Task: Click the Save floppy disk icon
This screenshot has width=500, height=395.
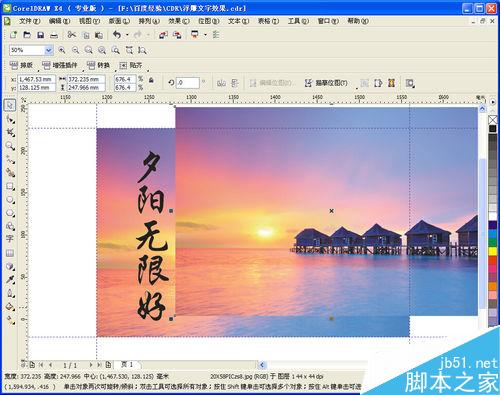Action: pos(41,35)
